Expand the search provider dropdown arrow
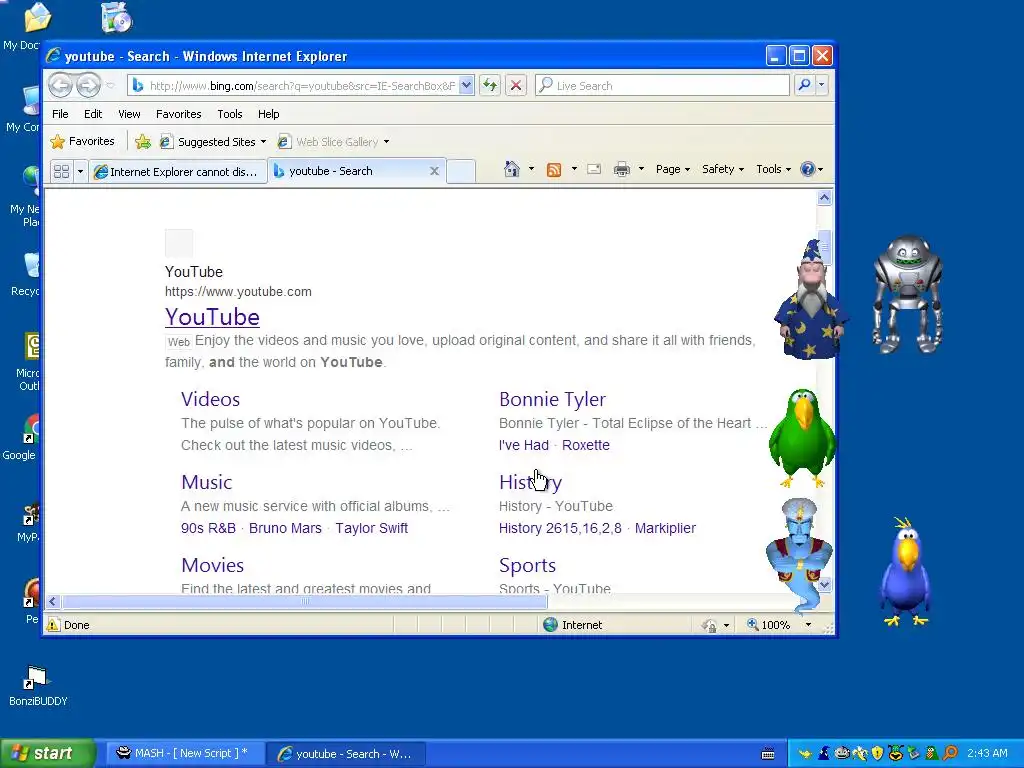The width and height of the screenshot is (1024, 768). click(x=822, y=85)
